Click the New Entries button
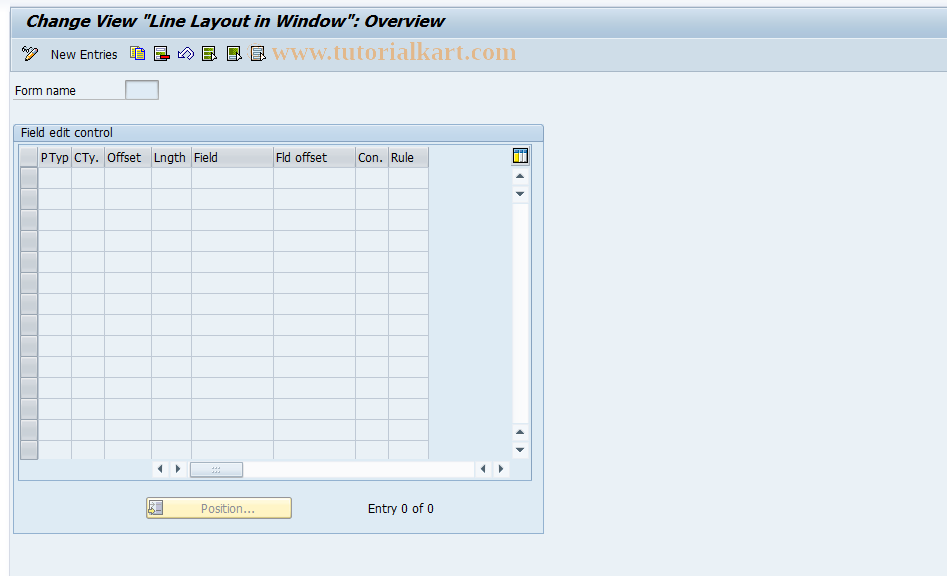This screenshot has height=576, width=947. 84,54
